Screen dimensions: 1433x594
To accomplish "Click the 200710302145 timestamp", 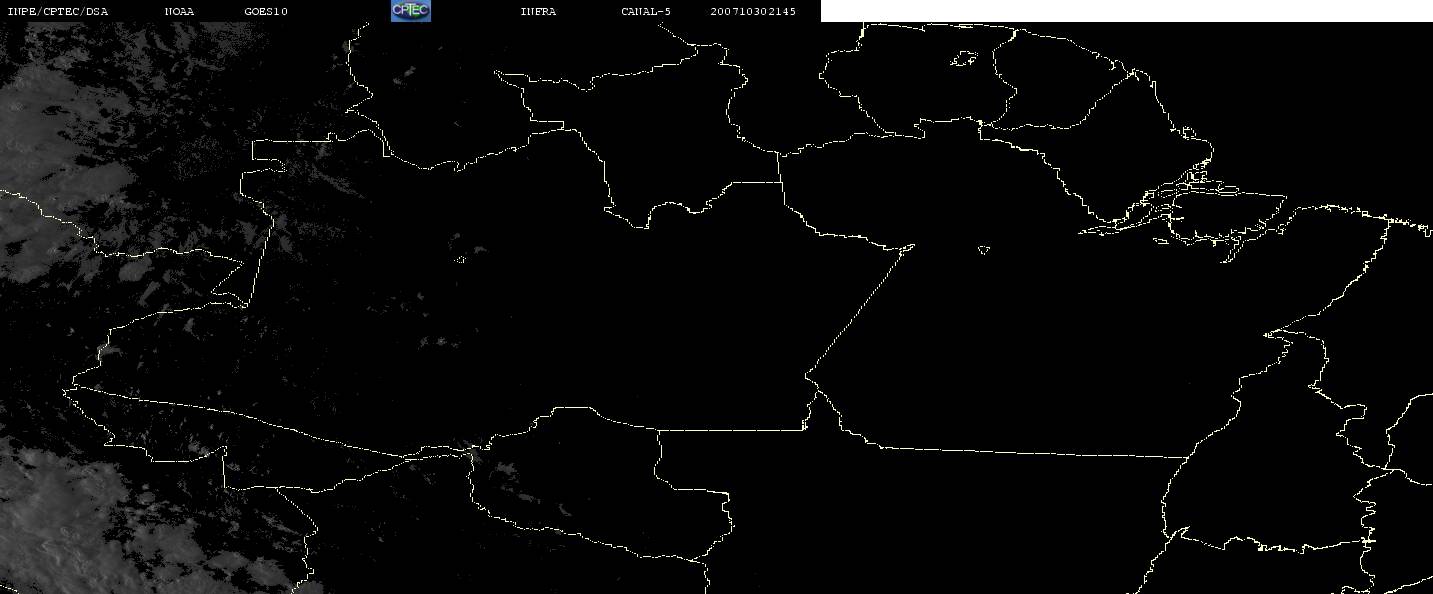I will [753, 12].
